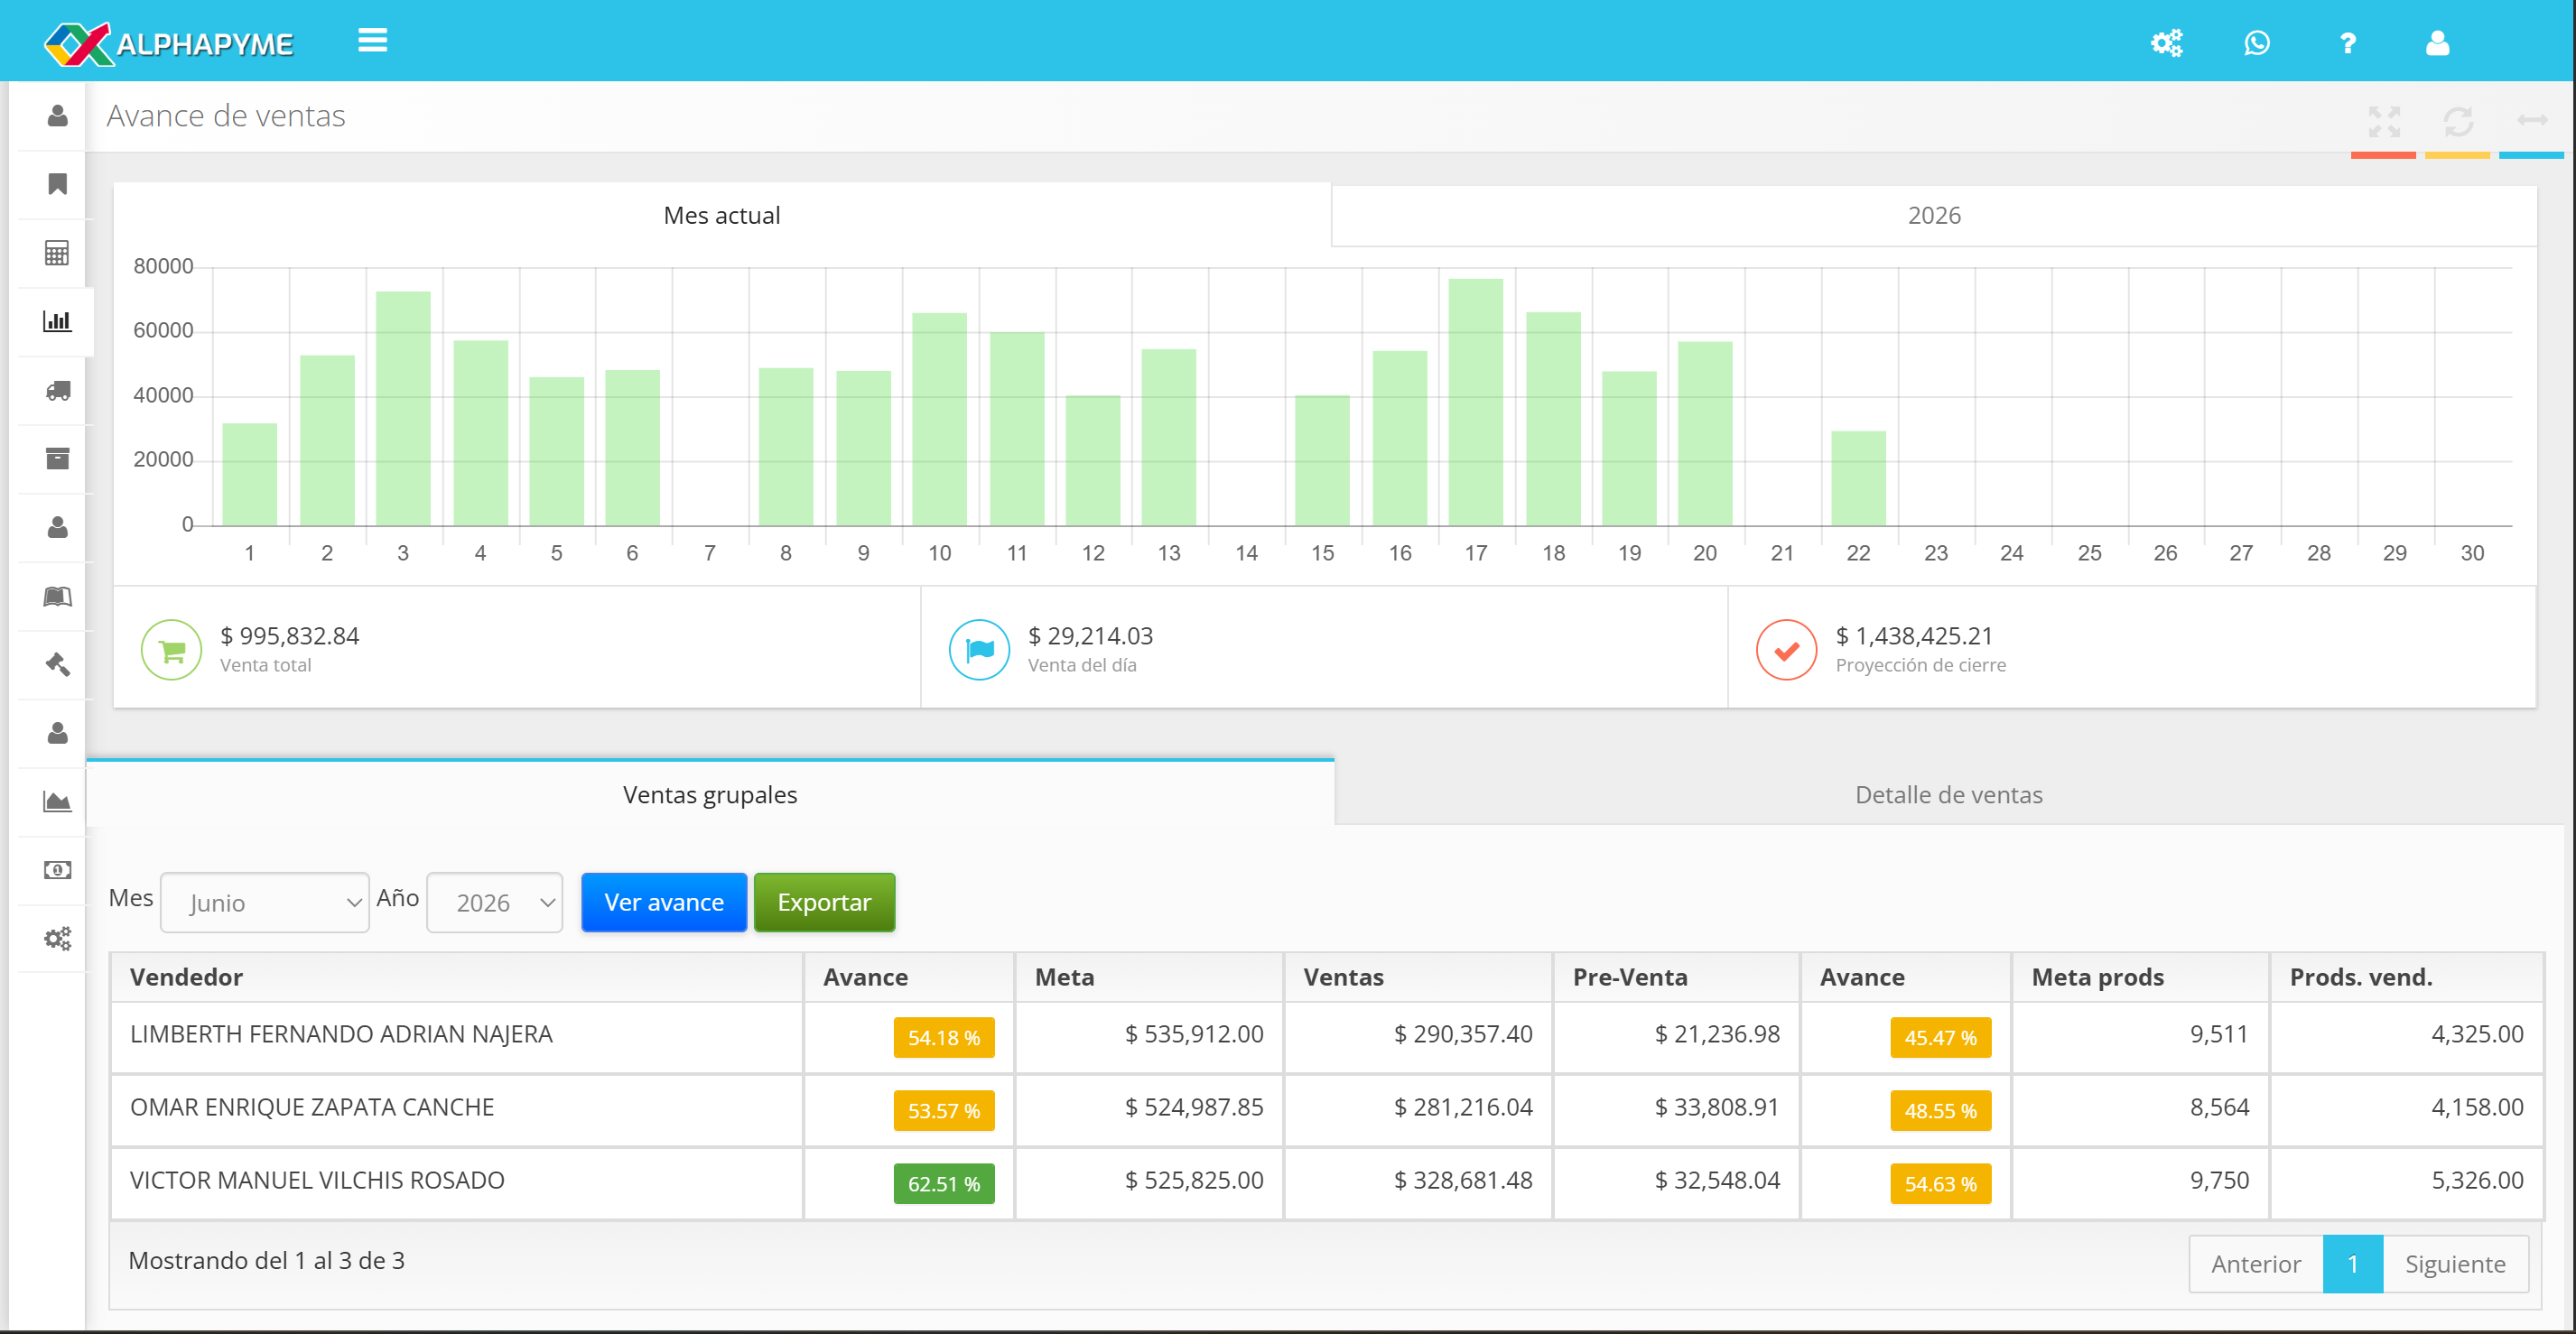The height and width of the screenshot is (1334, 2576).
Task: Sort by Meta prods column header
Action: [2140, 977]
